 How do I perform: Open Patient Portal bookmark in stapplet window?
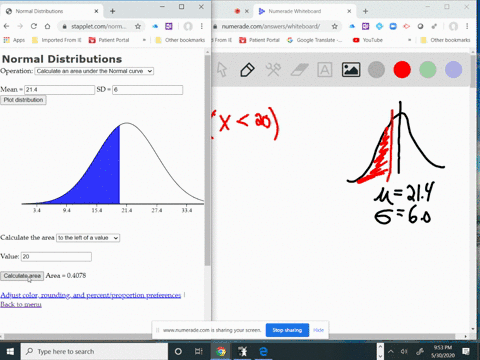click(109, 40)
